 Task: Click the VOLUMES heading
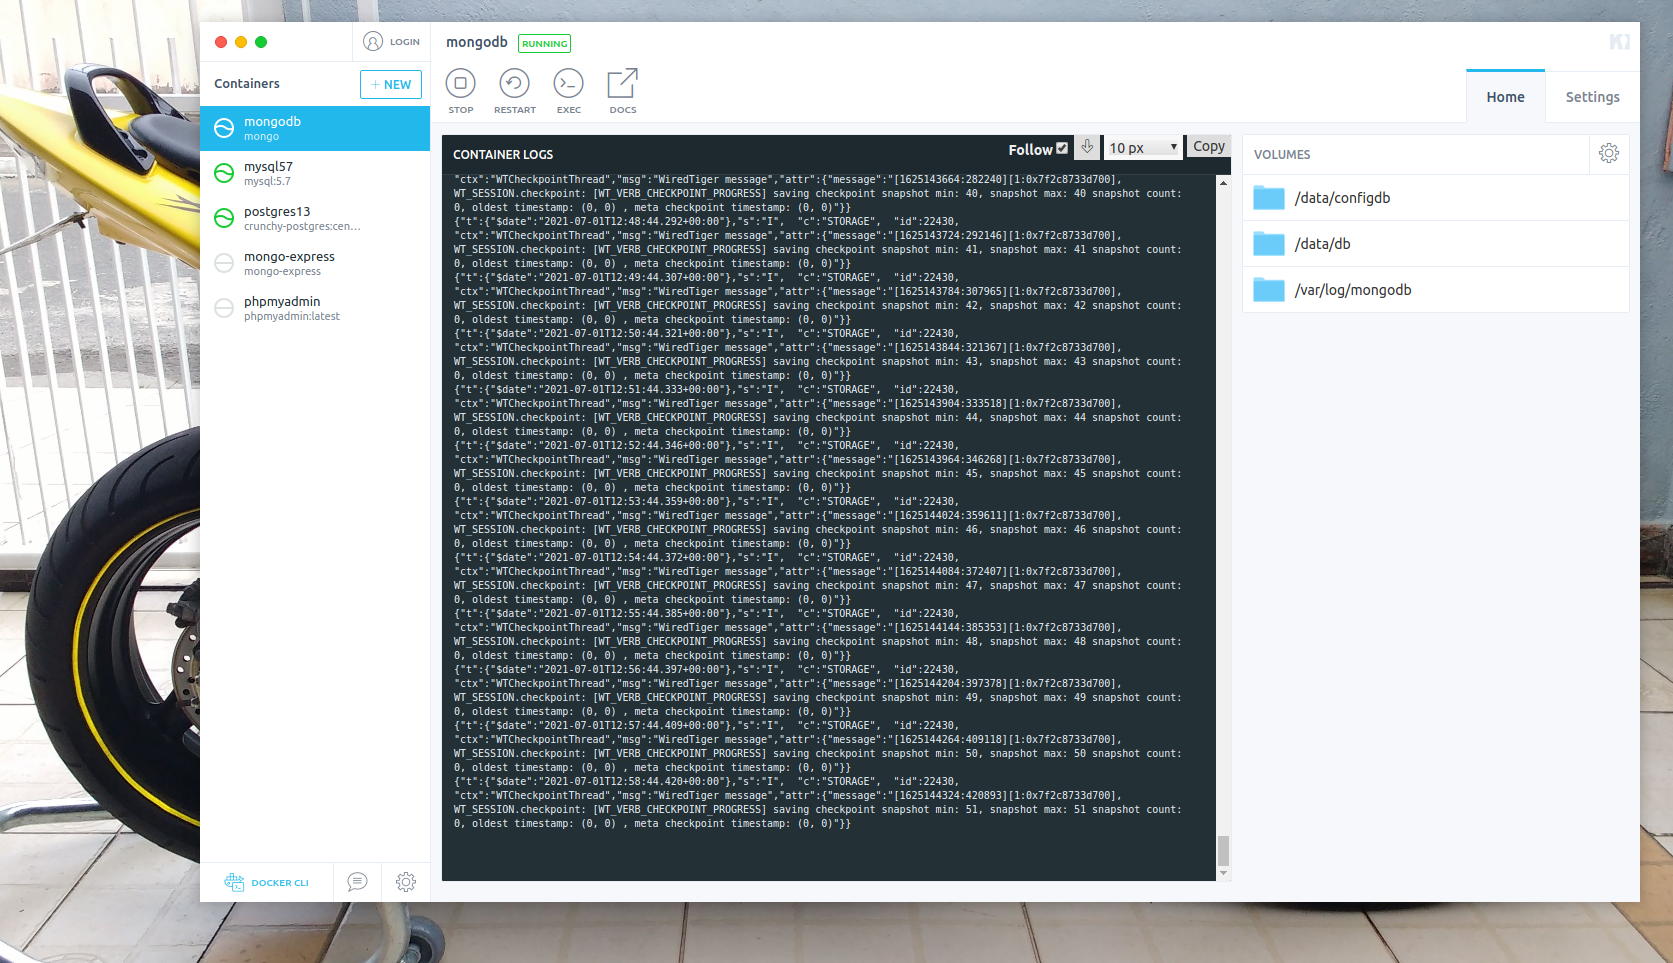point(1282,154)
